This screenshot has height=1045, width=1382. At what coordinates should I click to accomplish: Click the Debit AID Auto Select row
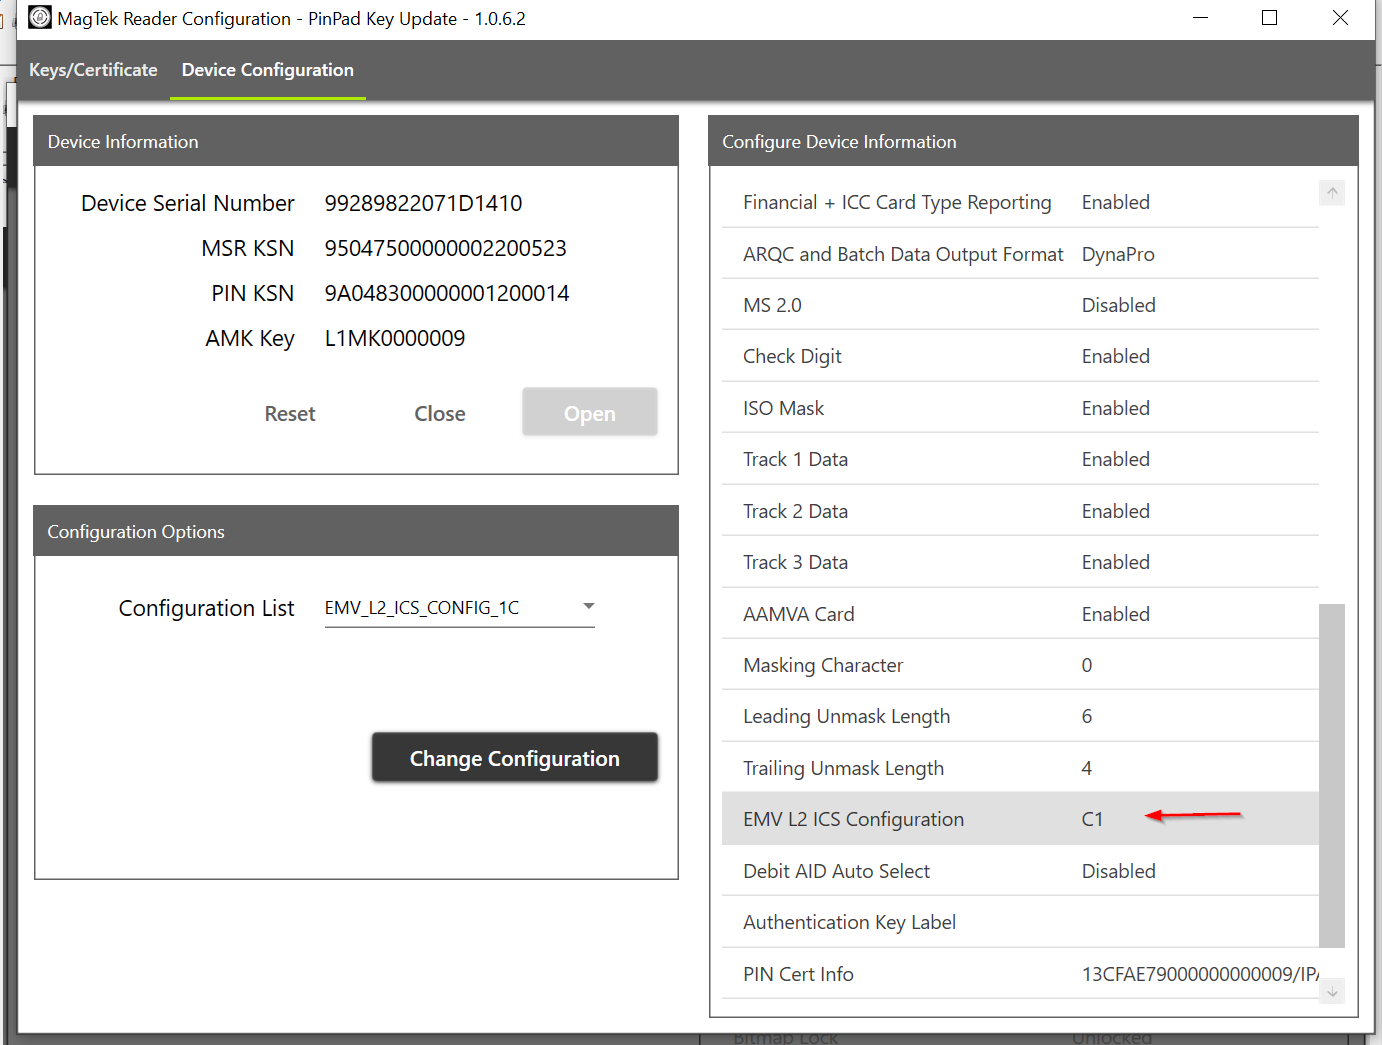(1020, 871)
